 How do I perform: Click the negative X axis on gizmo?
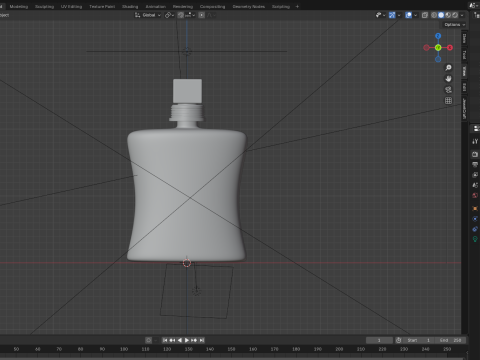pos(426,48)
